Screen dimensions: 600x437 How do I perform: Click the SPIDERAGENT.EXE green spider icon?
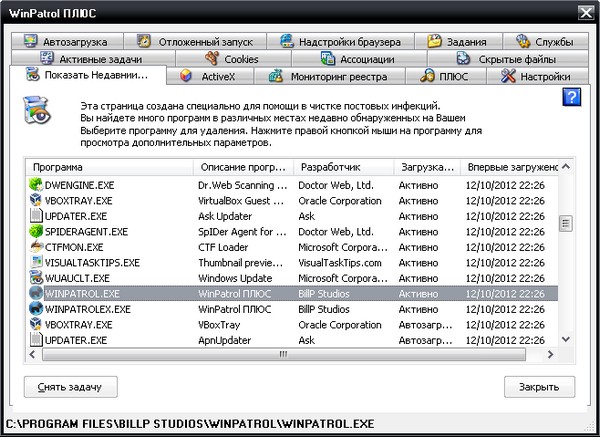tap(37, 231)
